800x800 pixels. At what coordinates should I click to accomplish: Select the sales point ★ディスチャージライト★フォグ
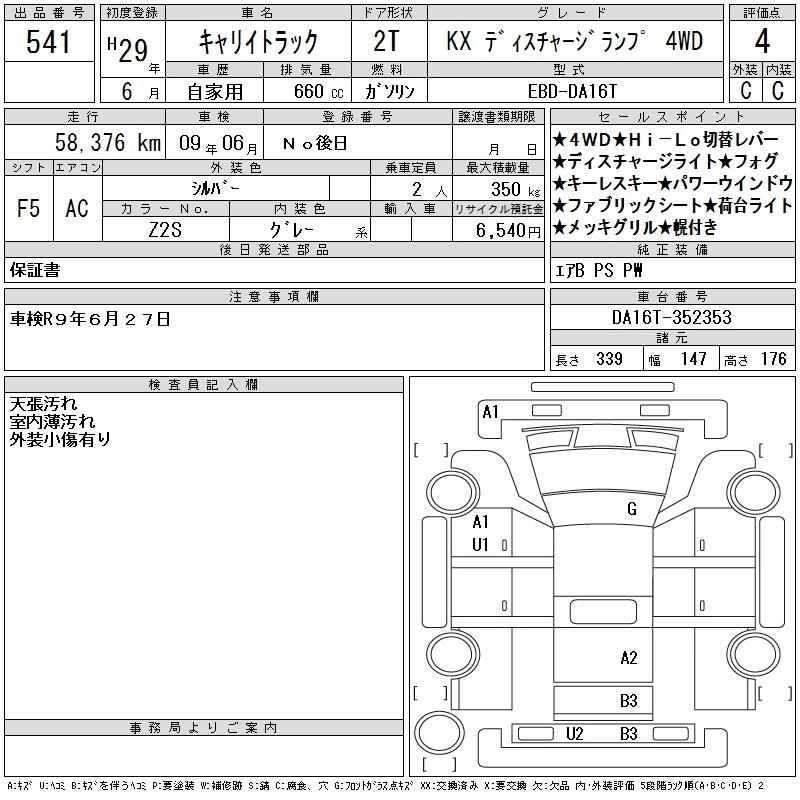coord(666,161)
